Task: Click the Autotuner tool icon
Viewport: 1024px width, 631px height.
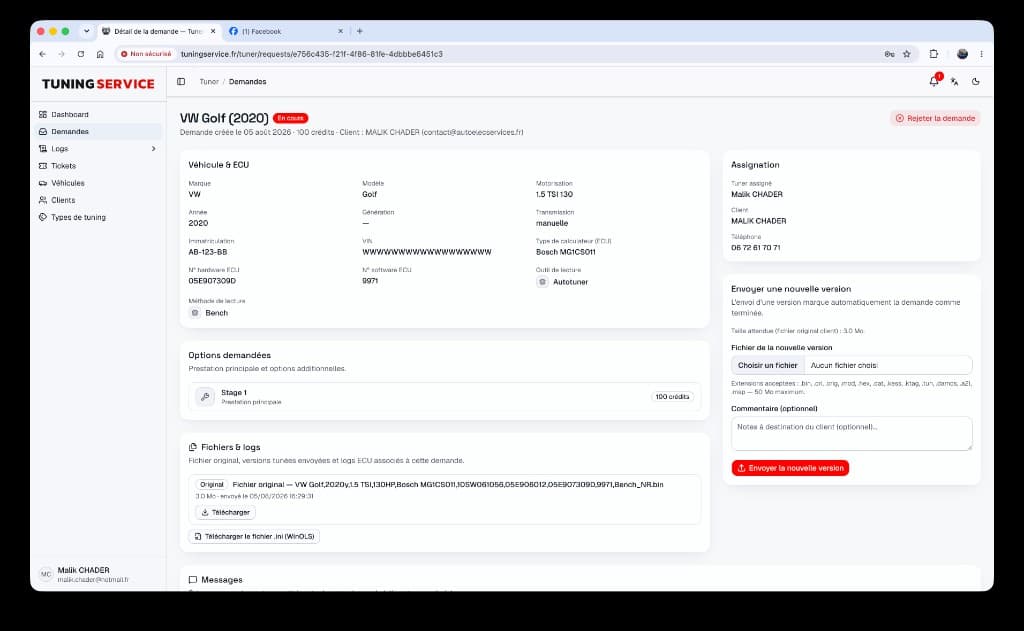Action: point(542,282)
